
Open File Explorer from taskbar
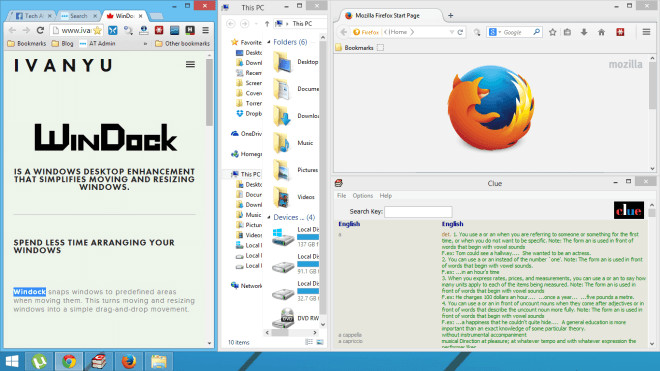(x=159, y=362)
